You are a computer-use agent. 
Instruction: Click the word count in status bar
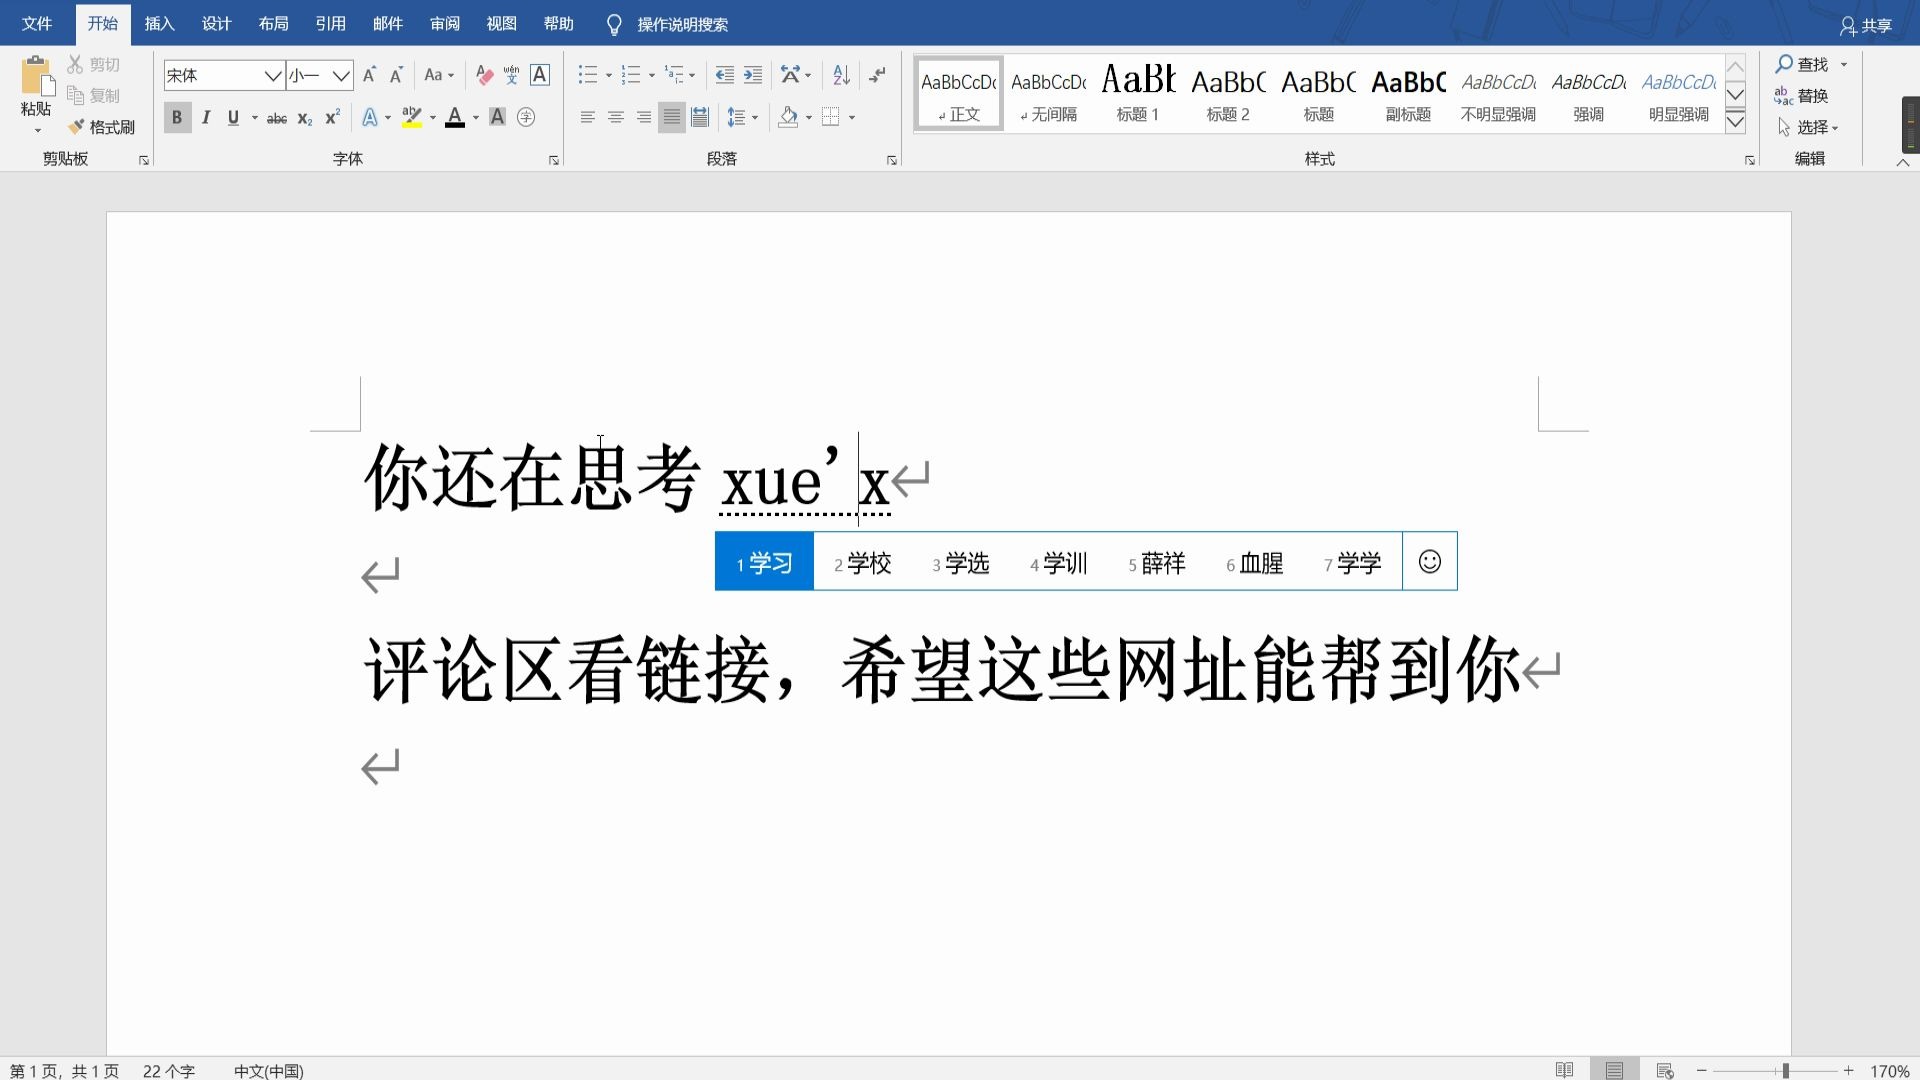(168, 1071)
